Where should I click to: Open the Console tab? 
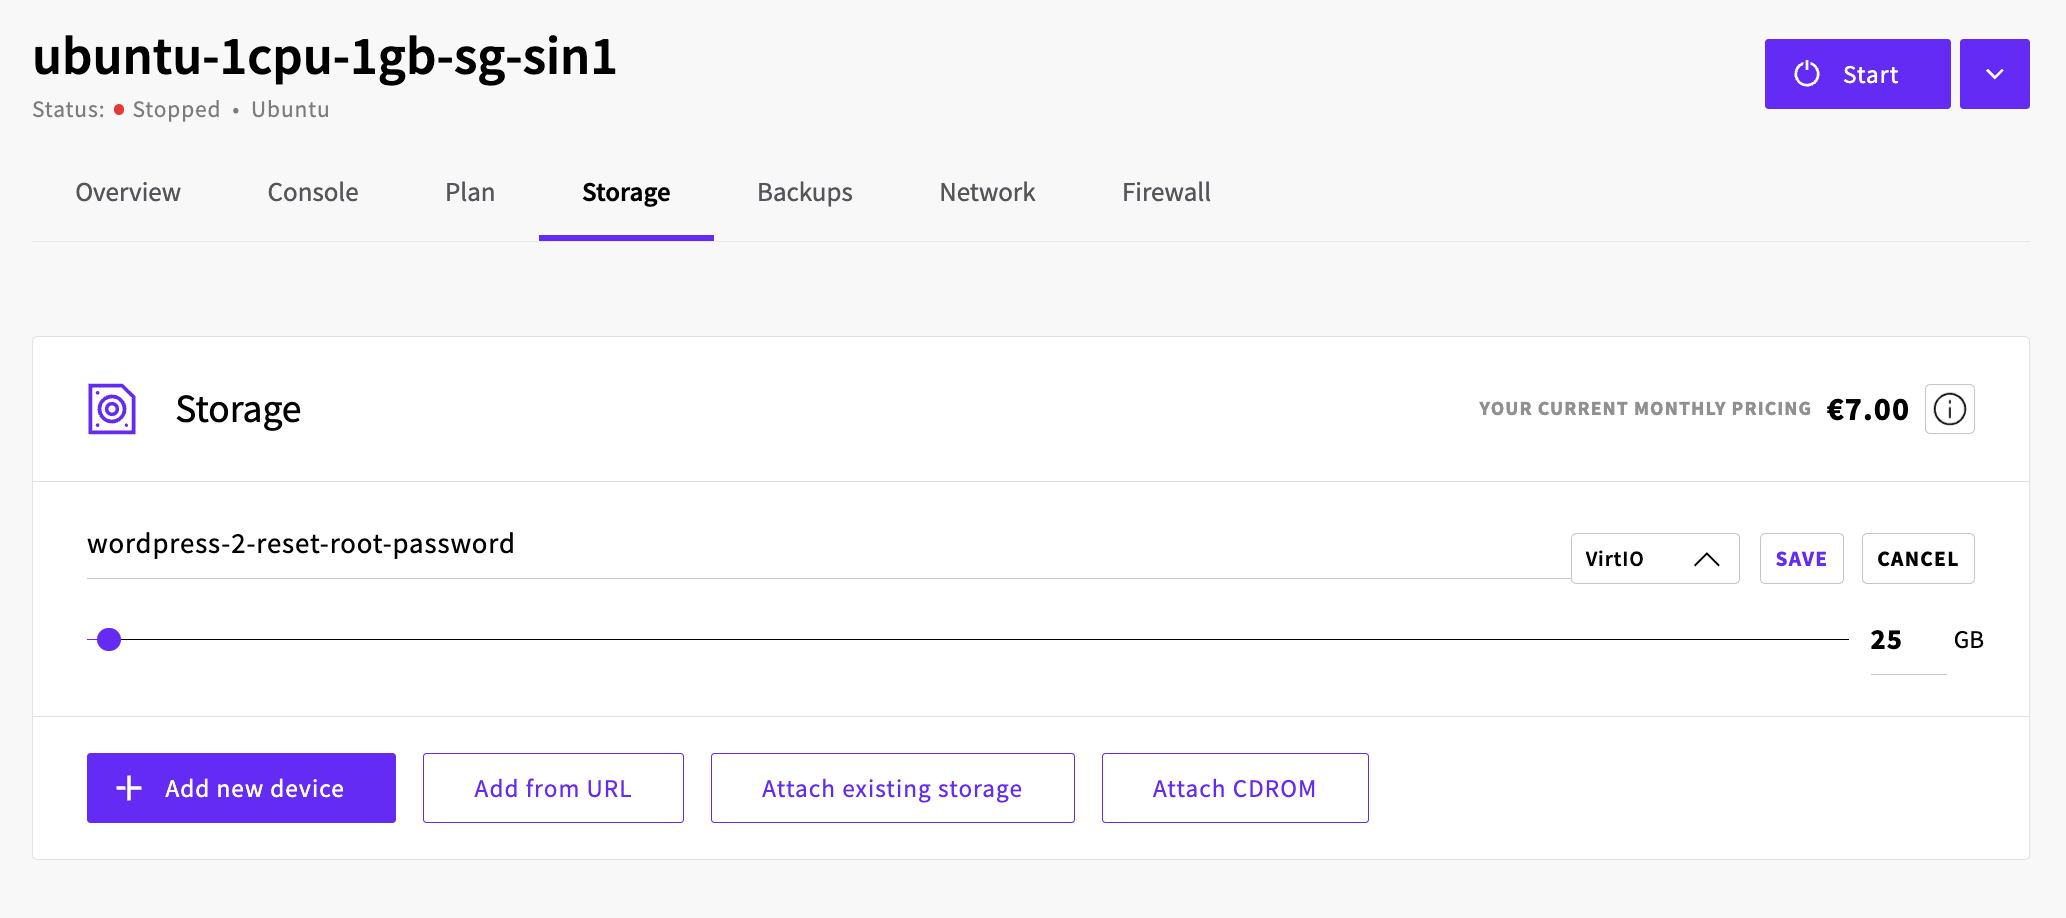[x=313, y=192]
